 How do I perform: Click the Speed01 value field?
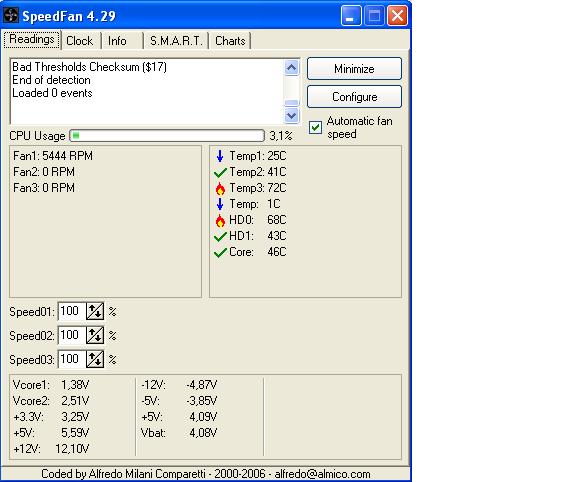72,312
